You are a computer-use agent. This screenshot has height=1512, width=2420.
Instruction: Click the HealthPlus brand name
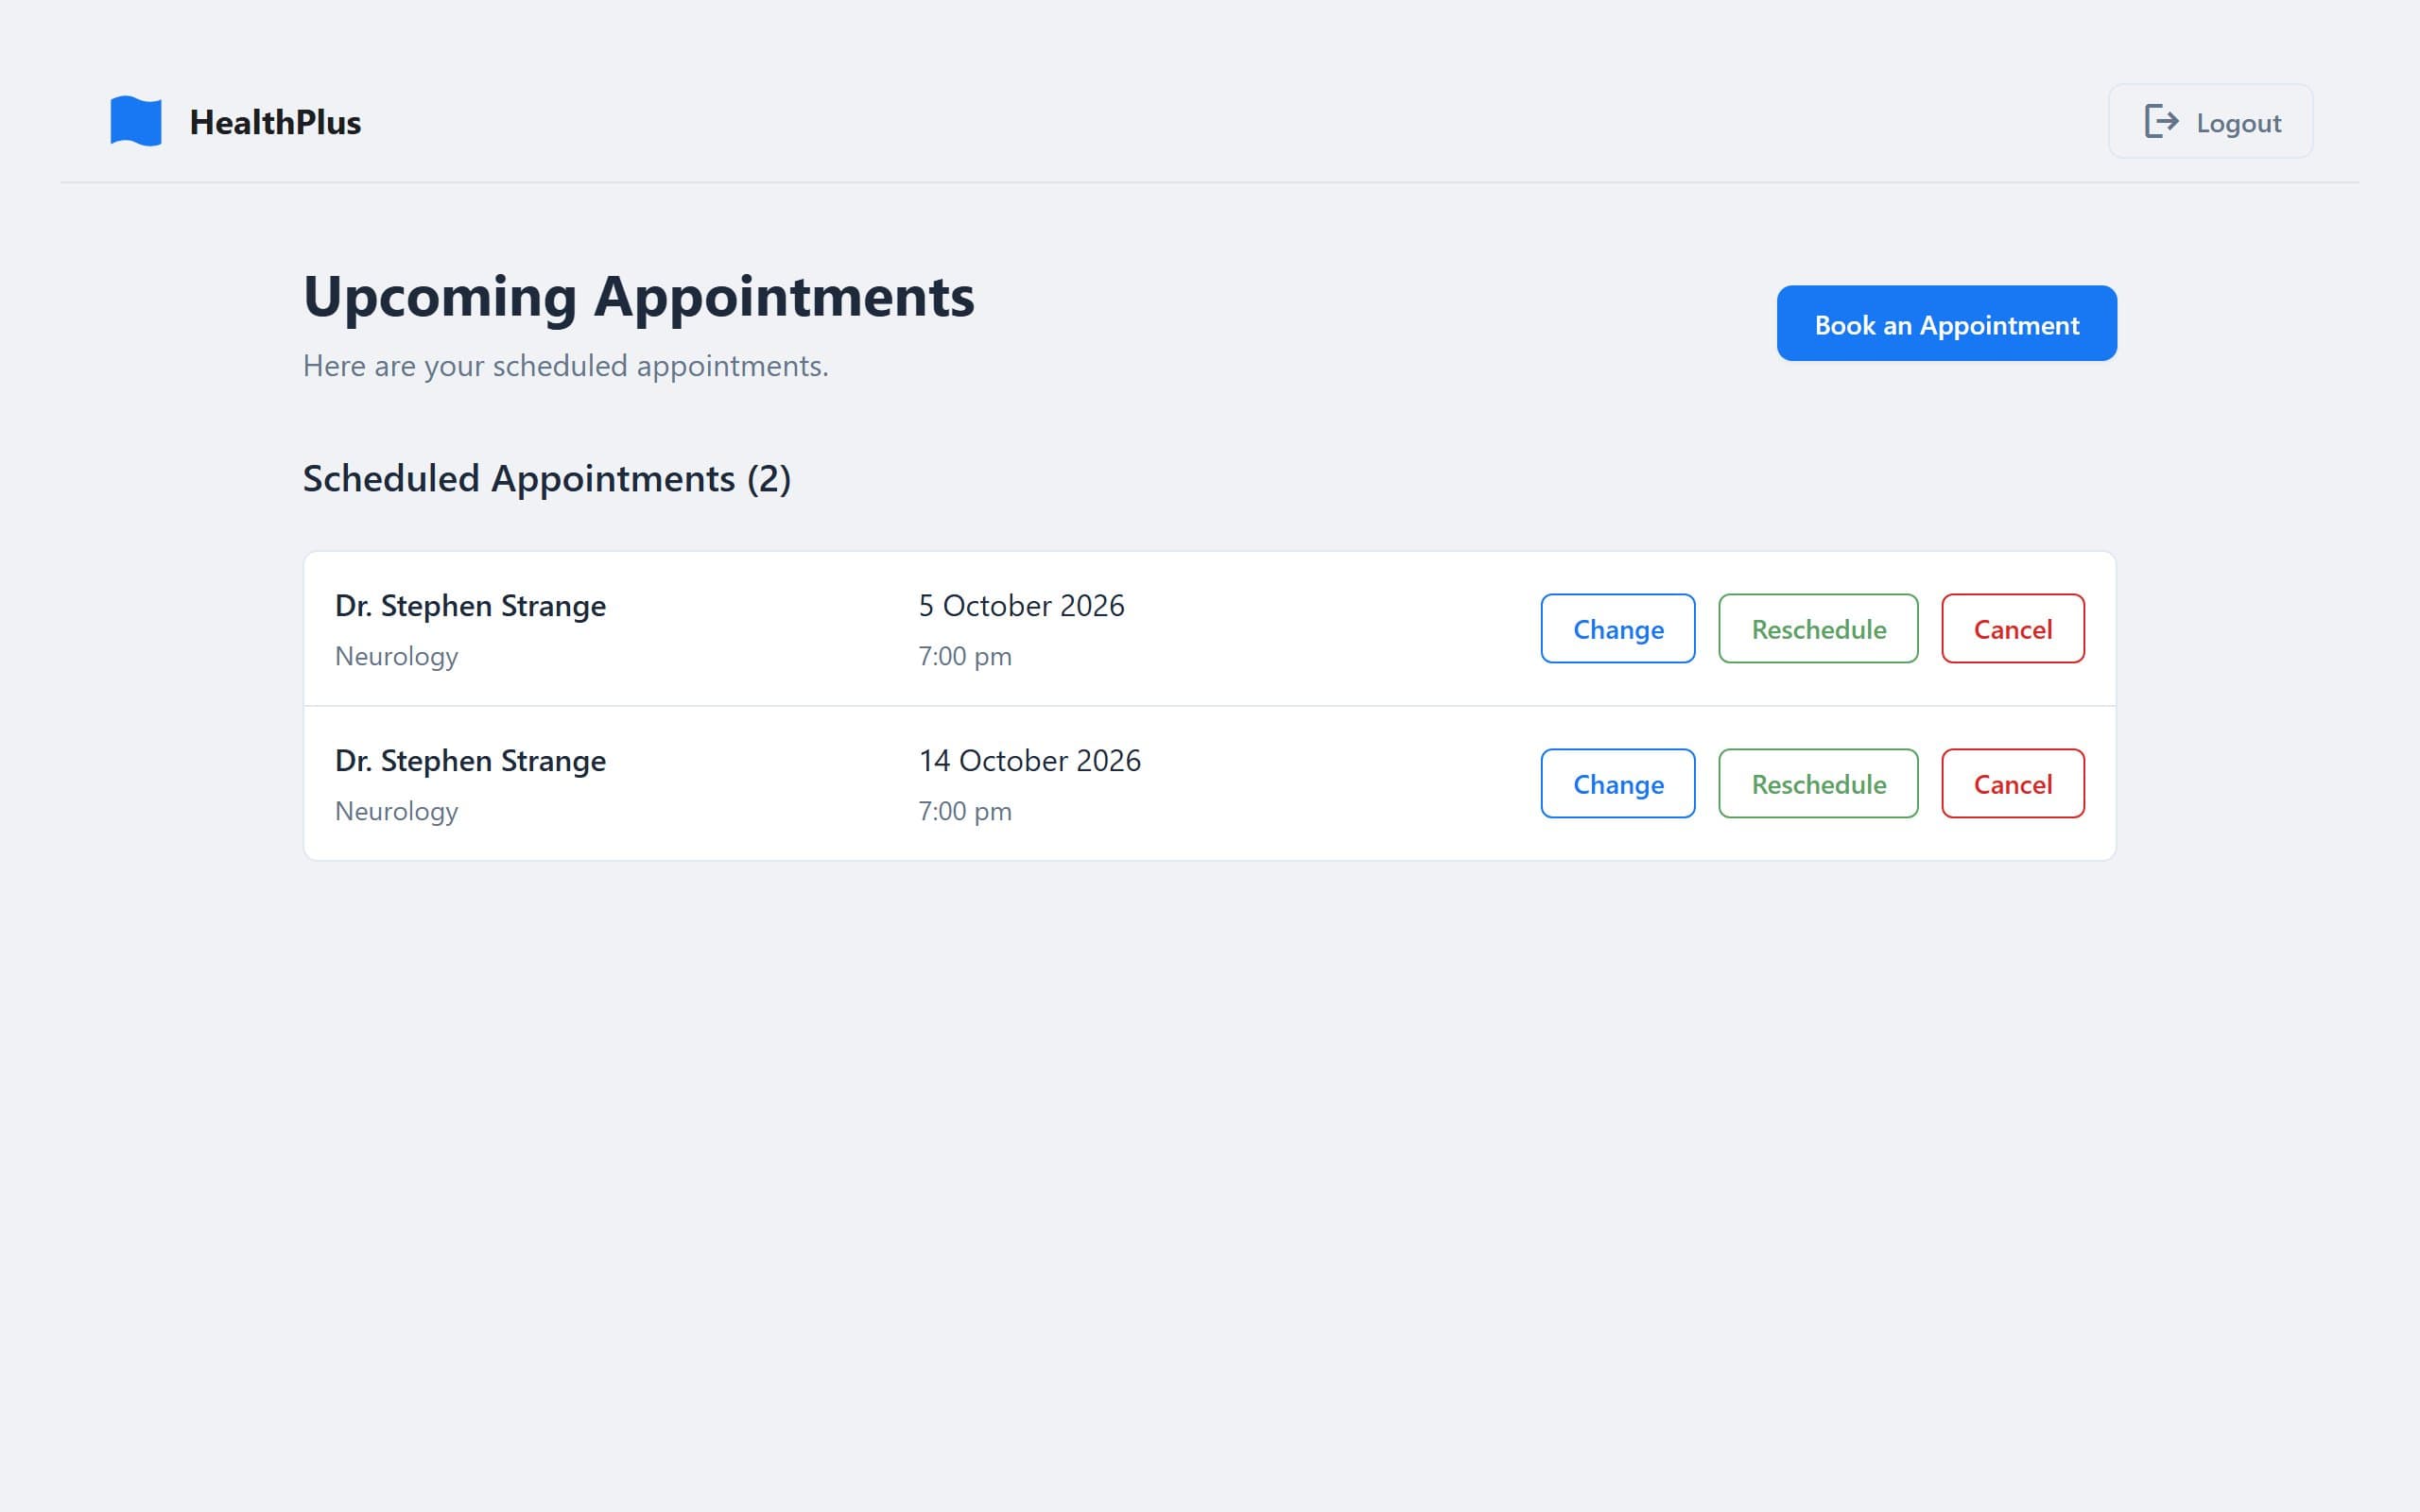275,122
